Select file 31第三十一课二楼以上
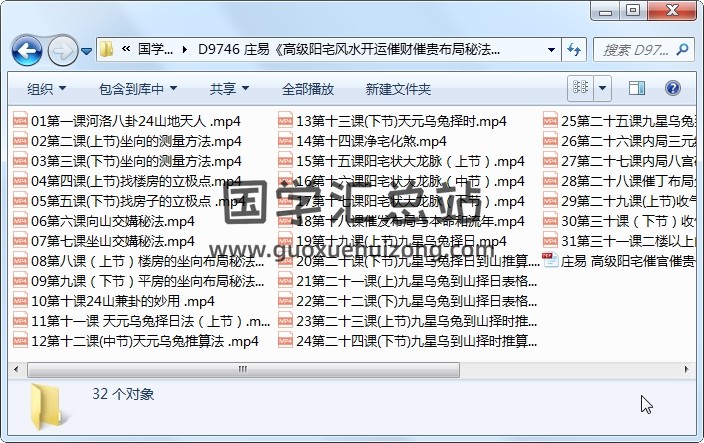The height and width of the screenshot is (443, 704). coord(619,241)
